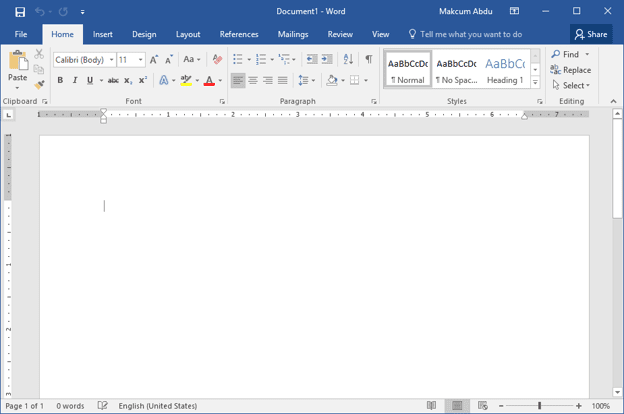Show paragraph marks (pilcrow)

(x=369, y=59)
